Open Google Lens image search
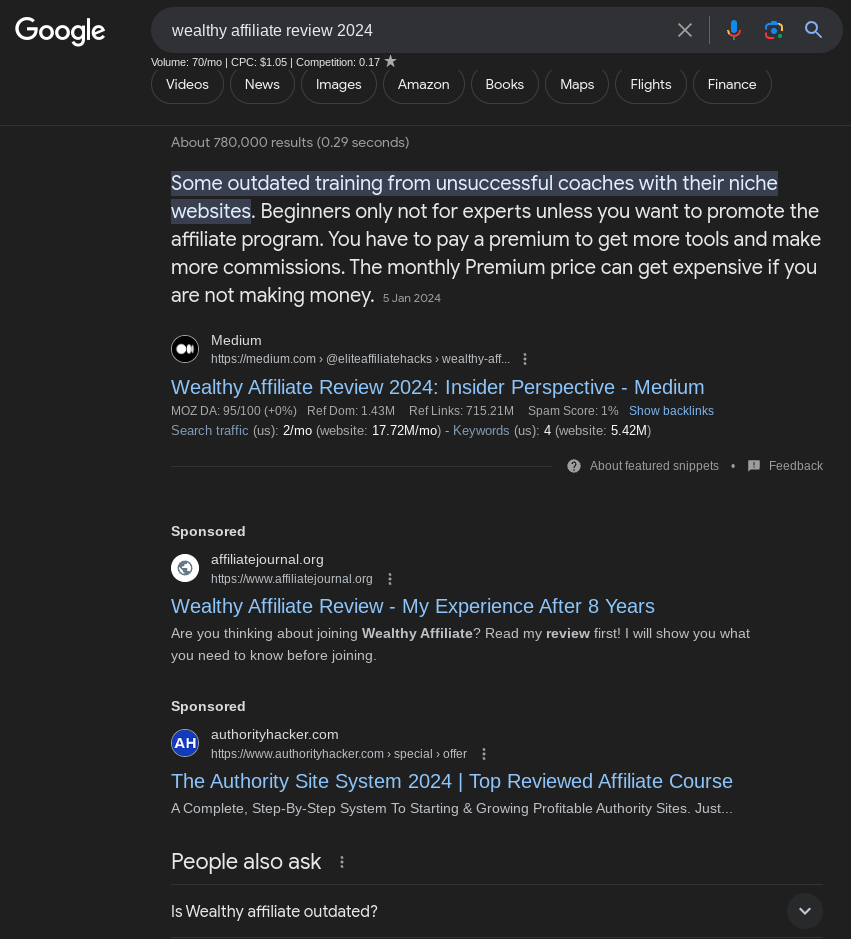The width and height of the screenshot is (851, 939). 774,30
